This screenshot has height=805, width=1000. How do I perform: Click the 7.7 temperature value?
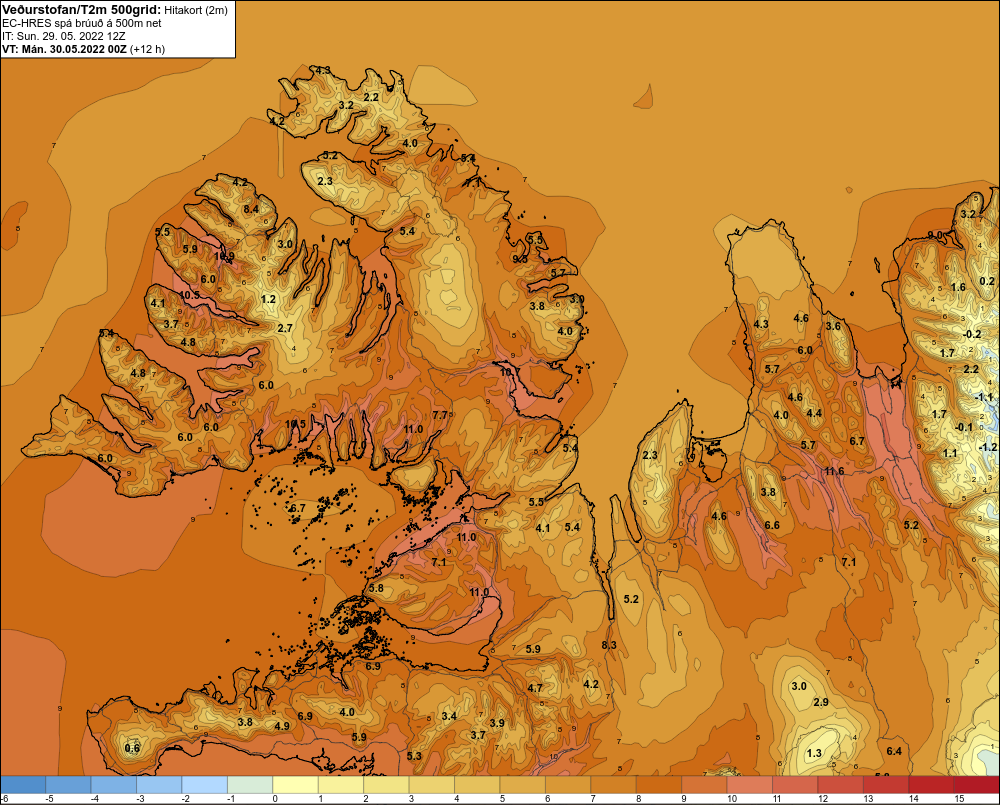440,415
